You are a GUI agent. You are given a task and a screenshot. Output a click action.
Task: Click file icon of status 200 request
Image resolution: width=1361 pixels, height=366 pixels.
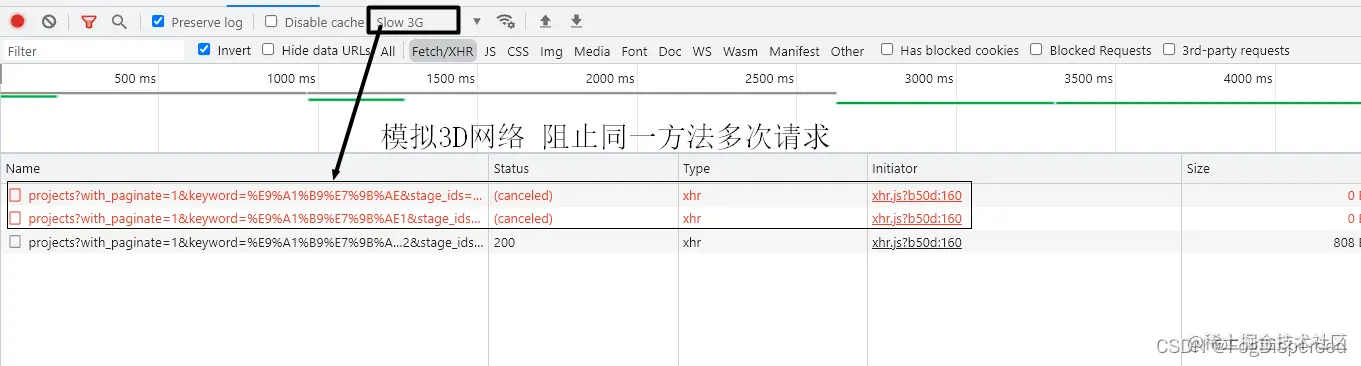click(15, 241)
